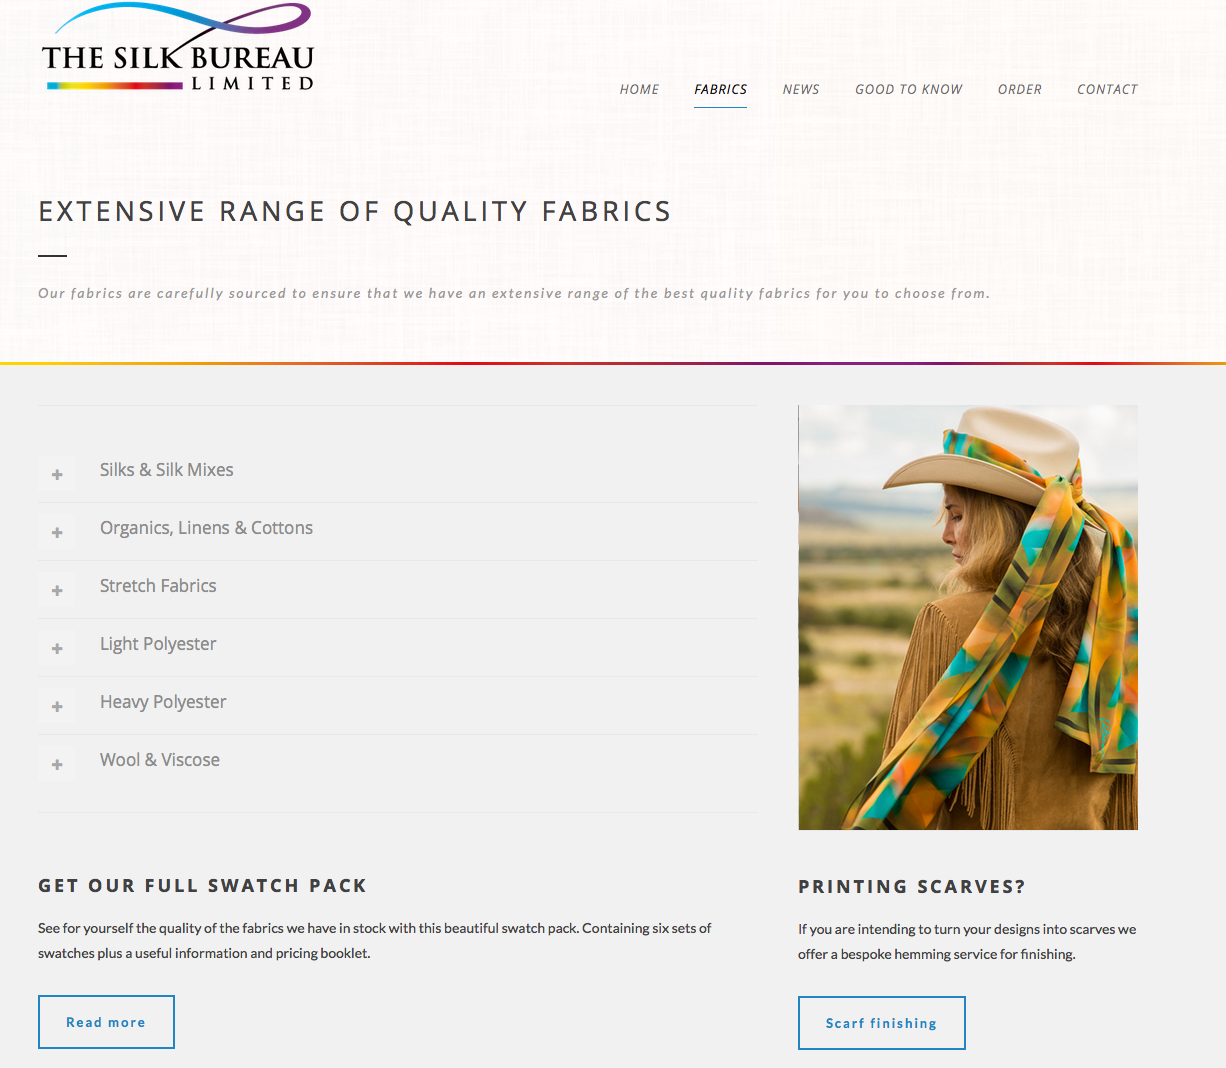1226x1068 pixels.
Task: Click plus icon beside Stretch Fabrics
Action: click(57, 590)
